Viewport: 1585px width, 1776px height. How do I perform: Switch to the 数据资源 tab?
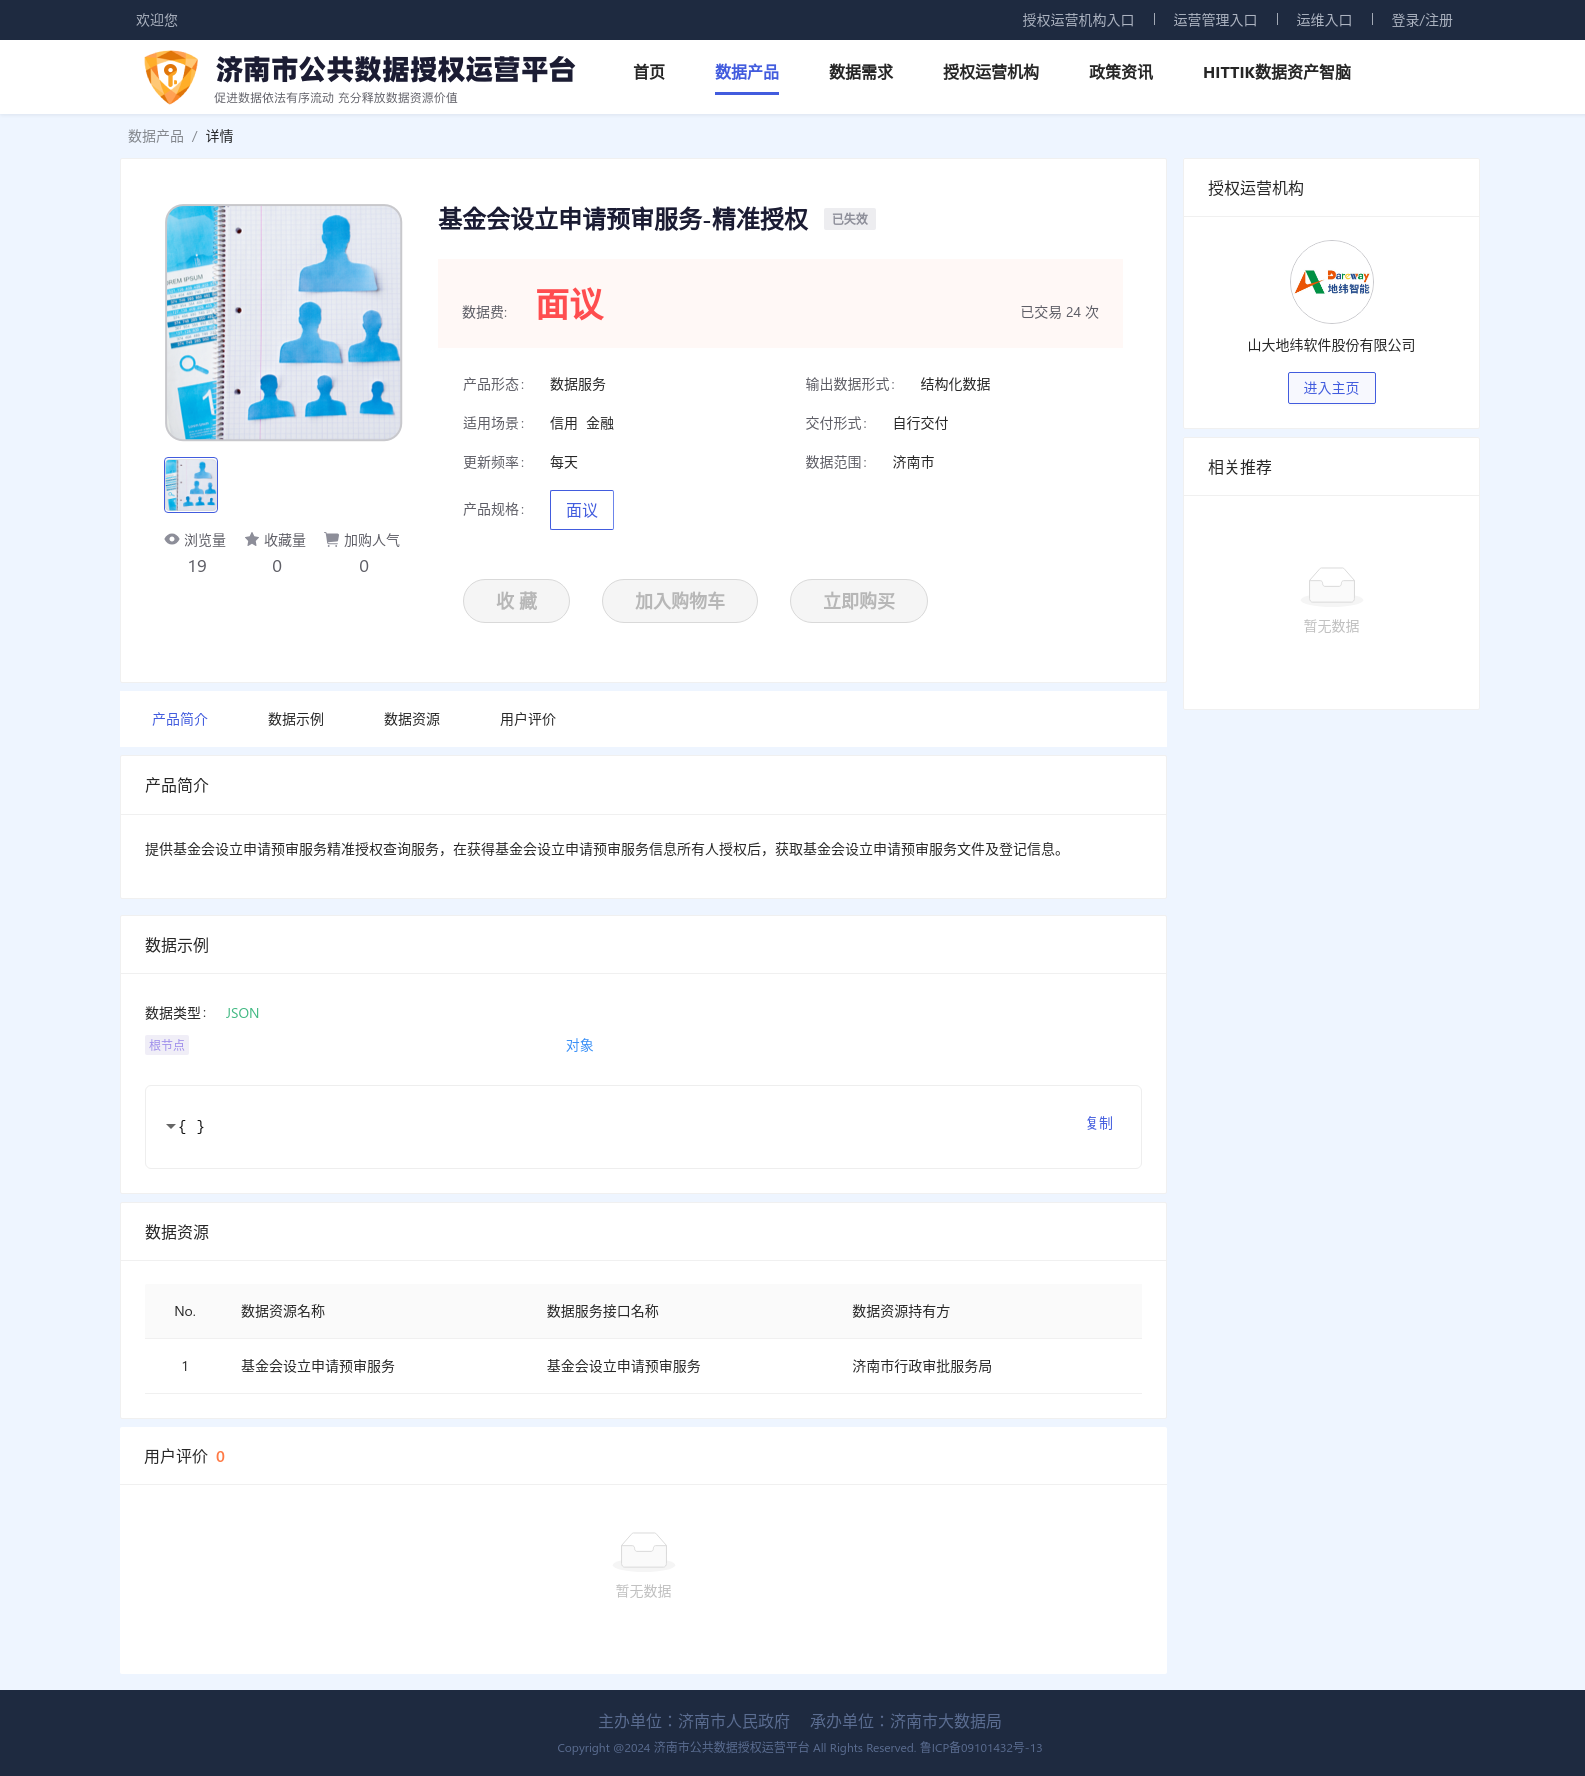pos(412,719)
